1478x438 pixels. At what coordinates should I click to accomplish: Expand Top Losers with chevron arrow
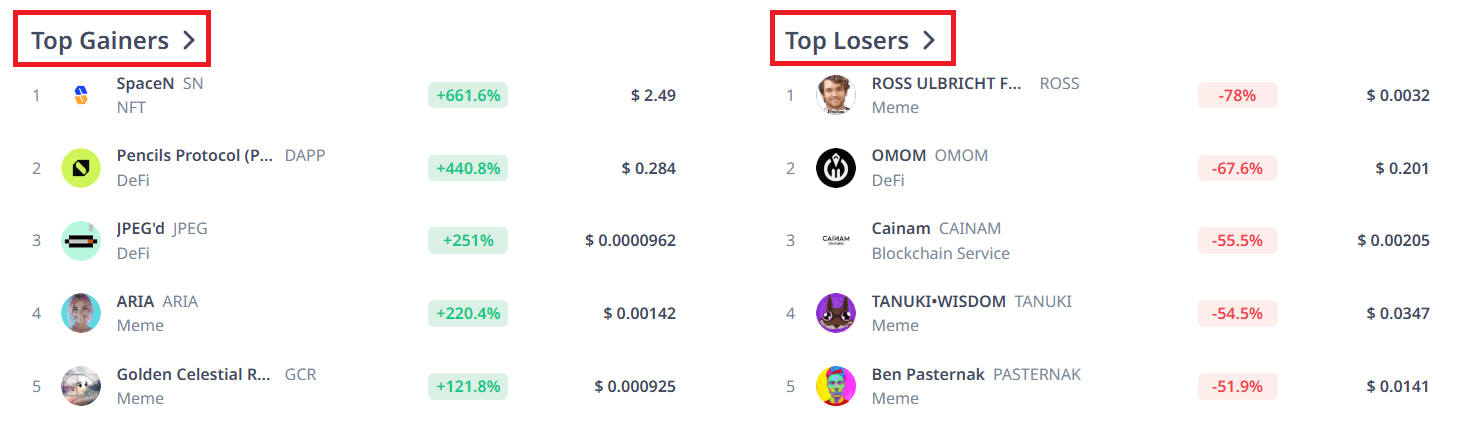(928, 41)
